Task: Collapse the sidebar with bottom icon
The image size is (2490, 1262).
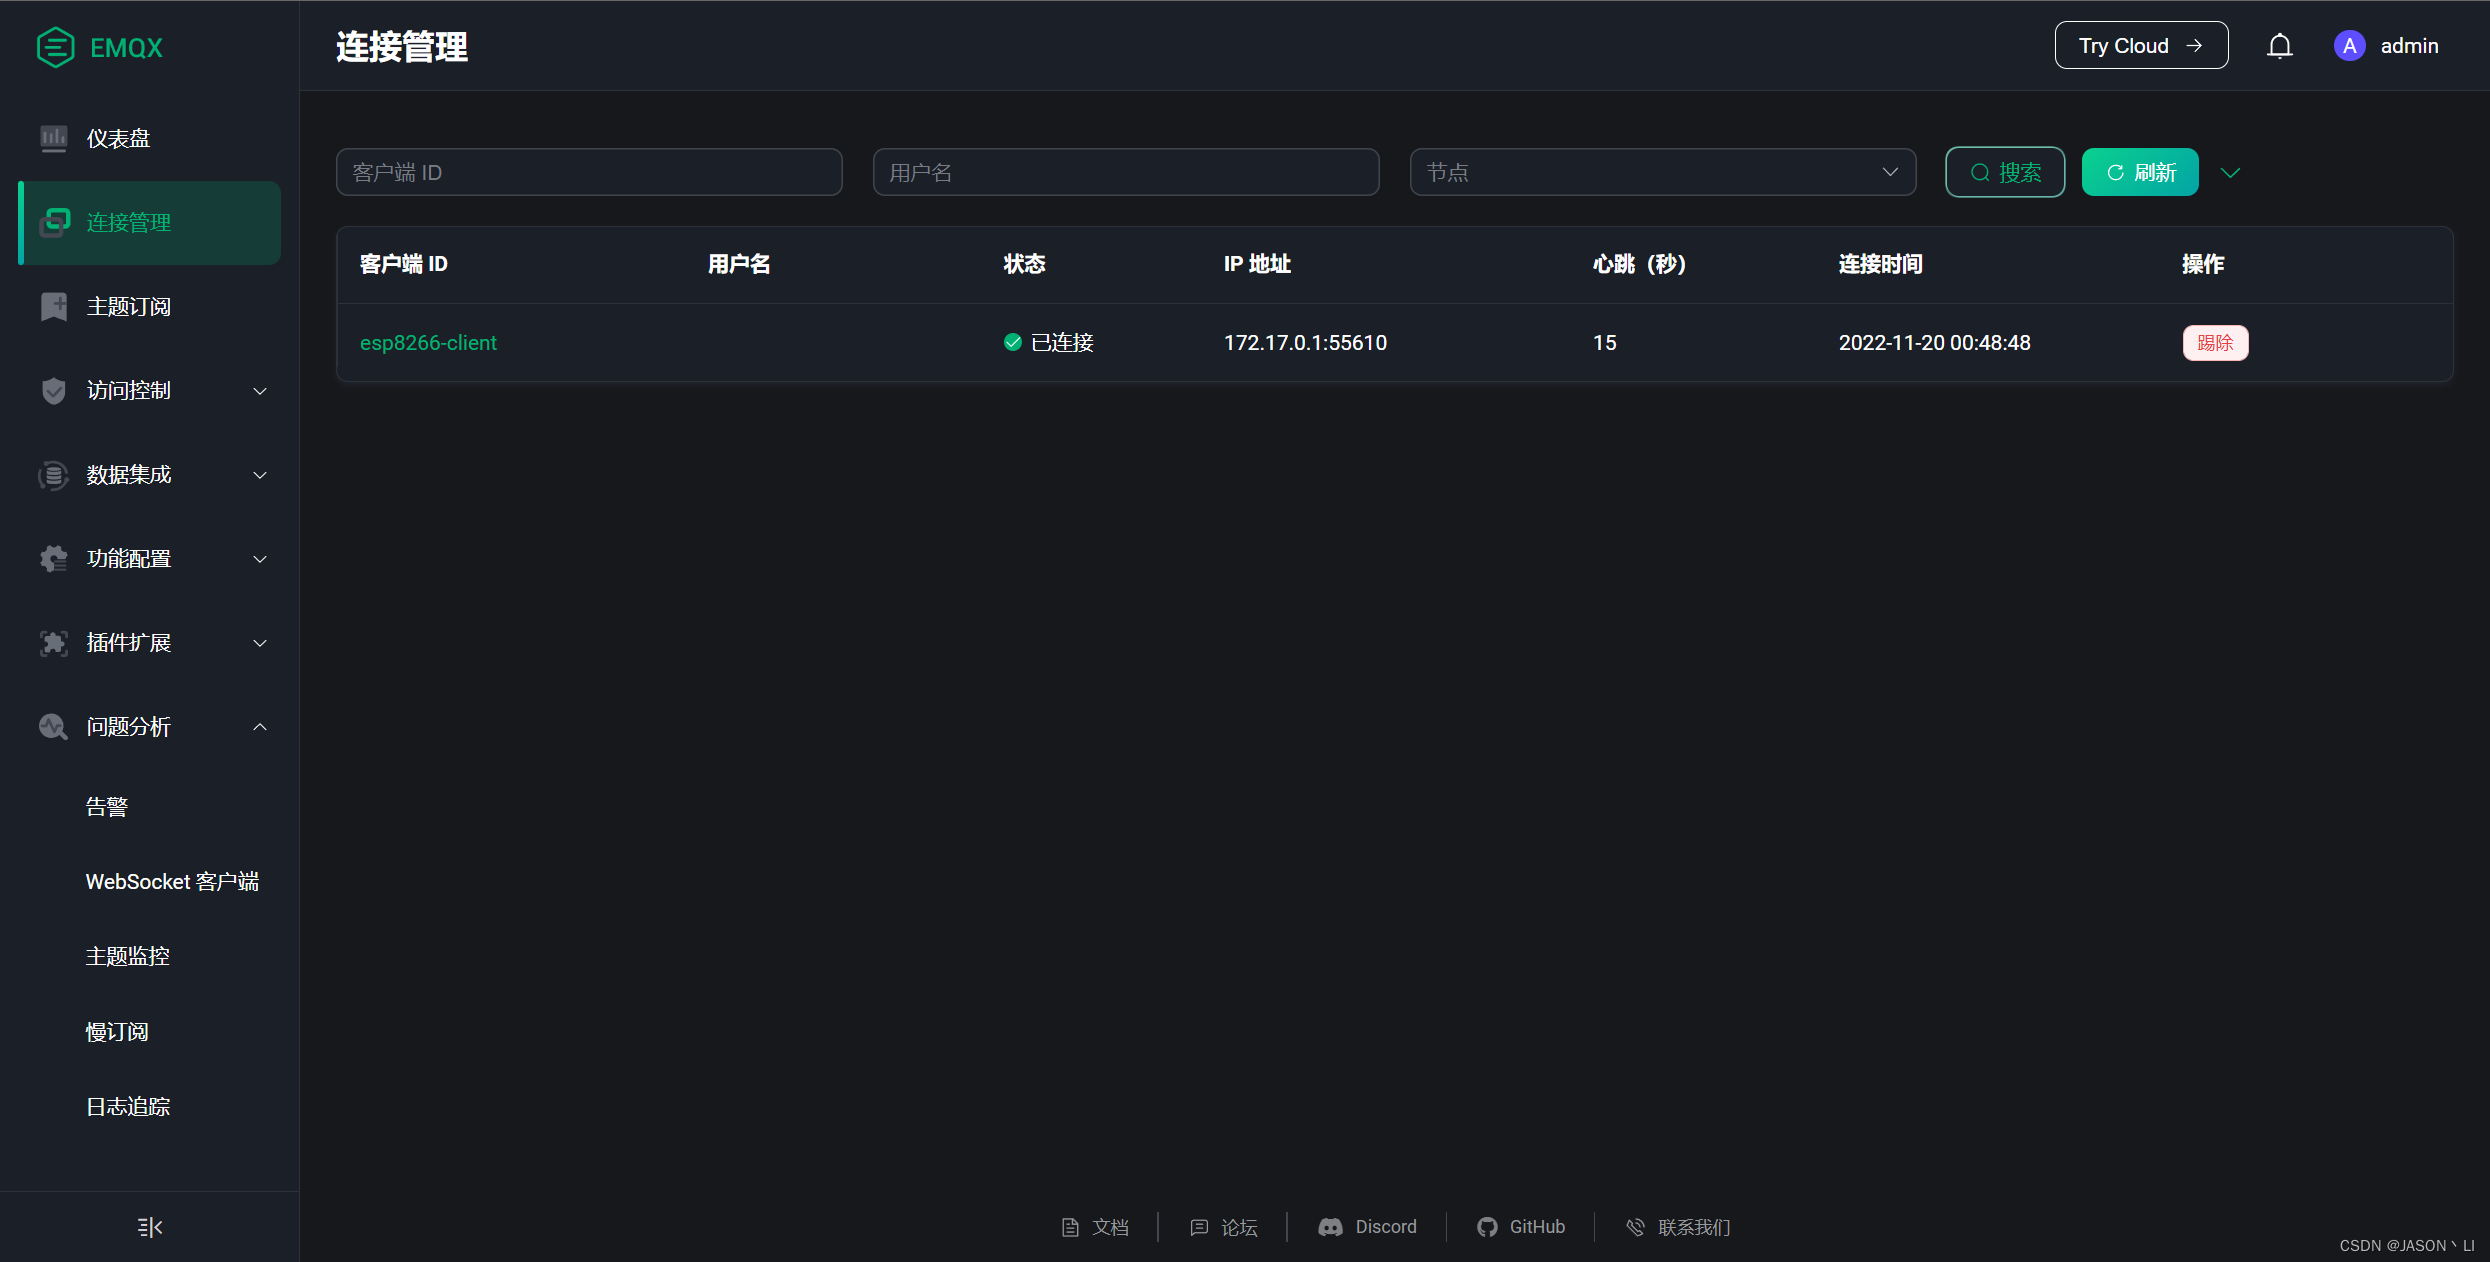Action: coord(148,1227)
